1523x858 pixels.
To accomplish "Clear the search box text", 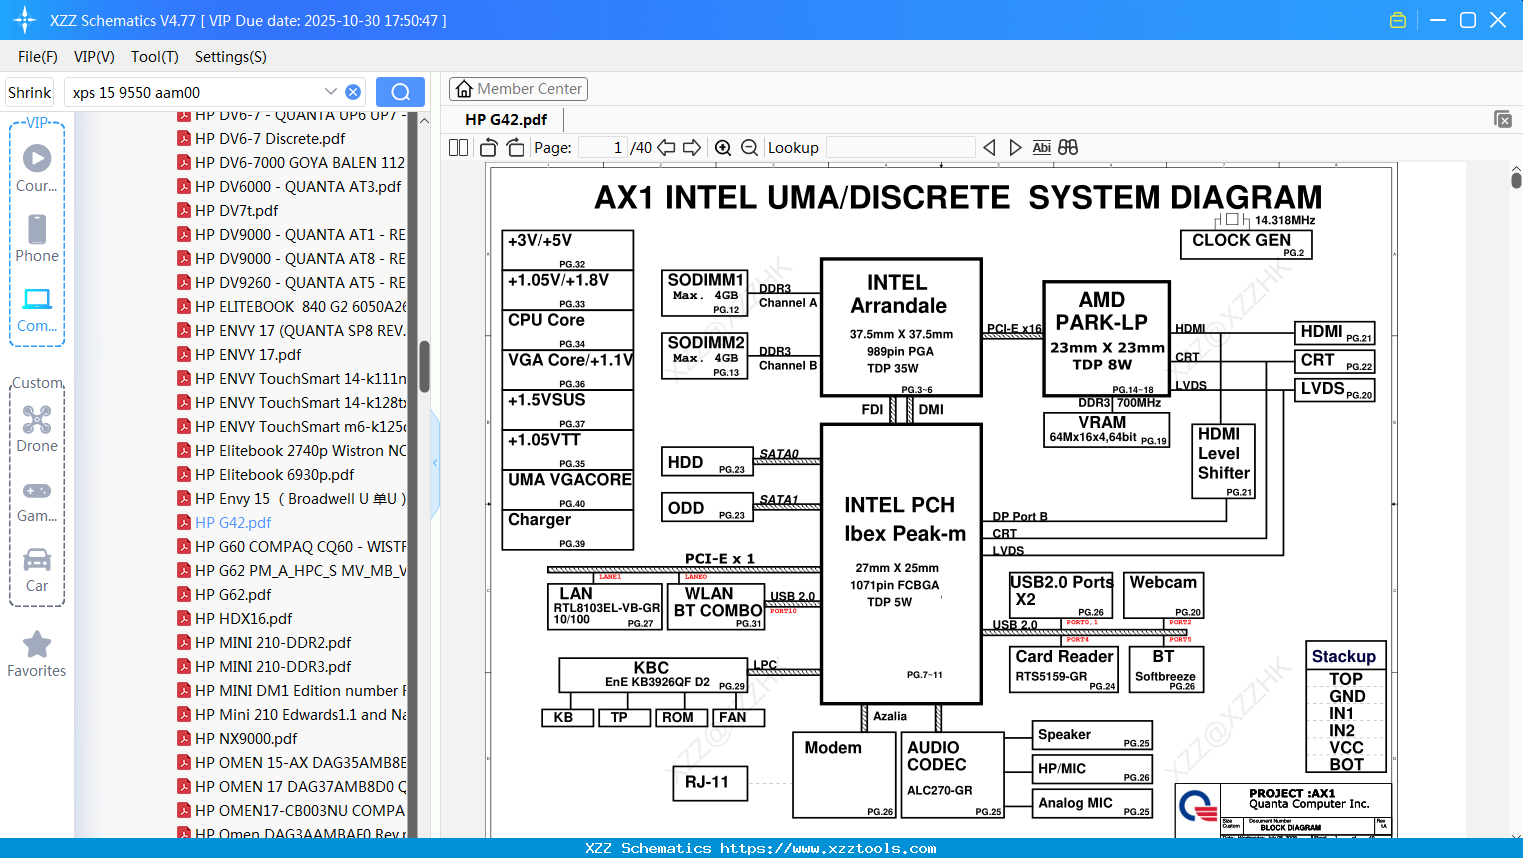I will tap(353, 92).
